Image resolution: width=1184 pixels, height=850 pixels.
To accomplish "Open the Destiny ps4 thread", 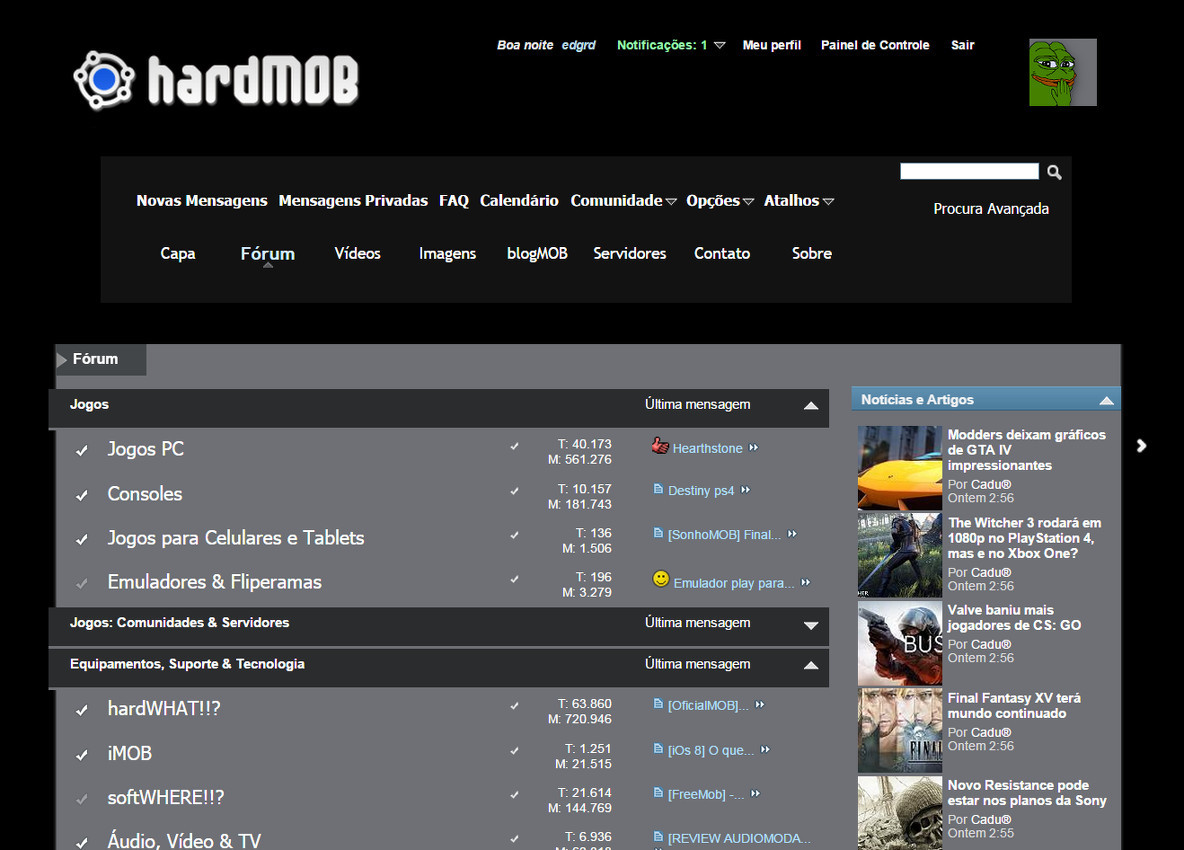I will tap(701, 491).
